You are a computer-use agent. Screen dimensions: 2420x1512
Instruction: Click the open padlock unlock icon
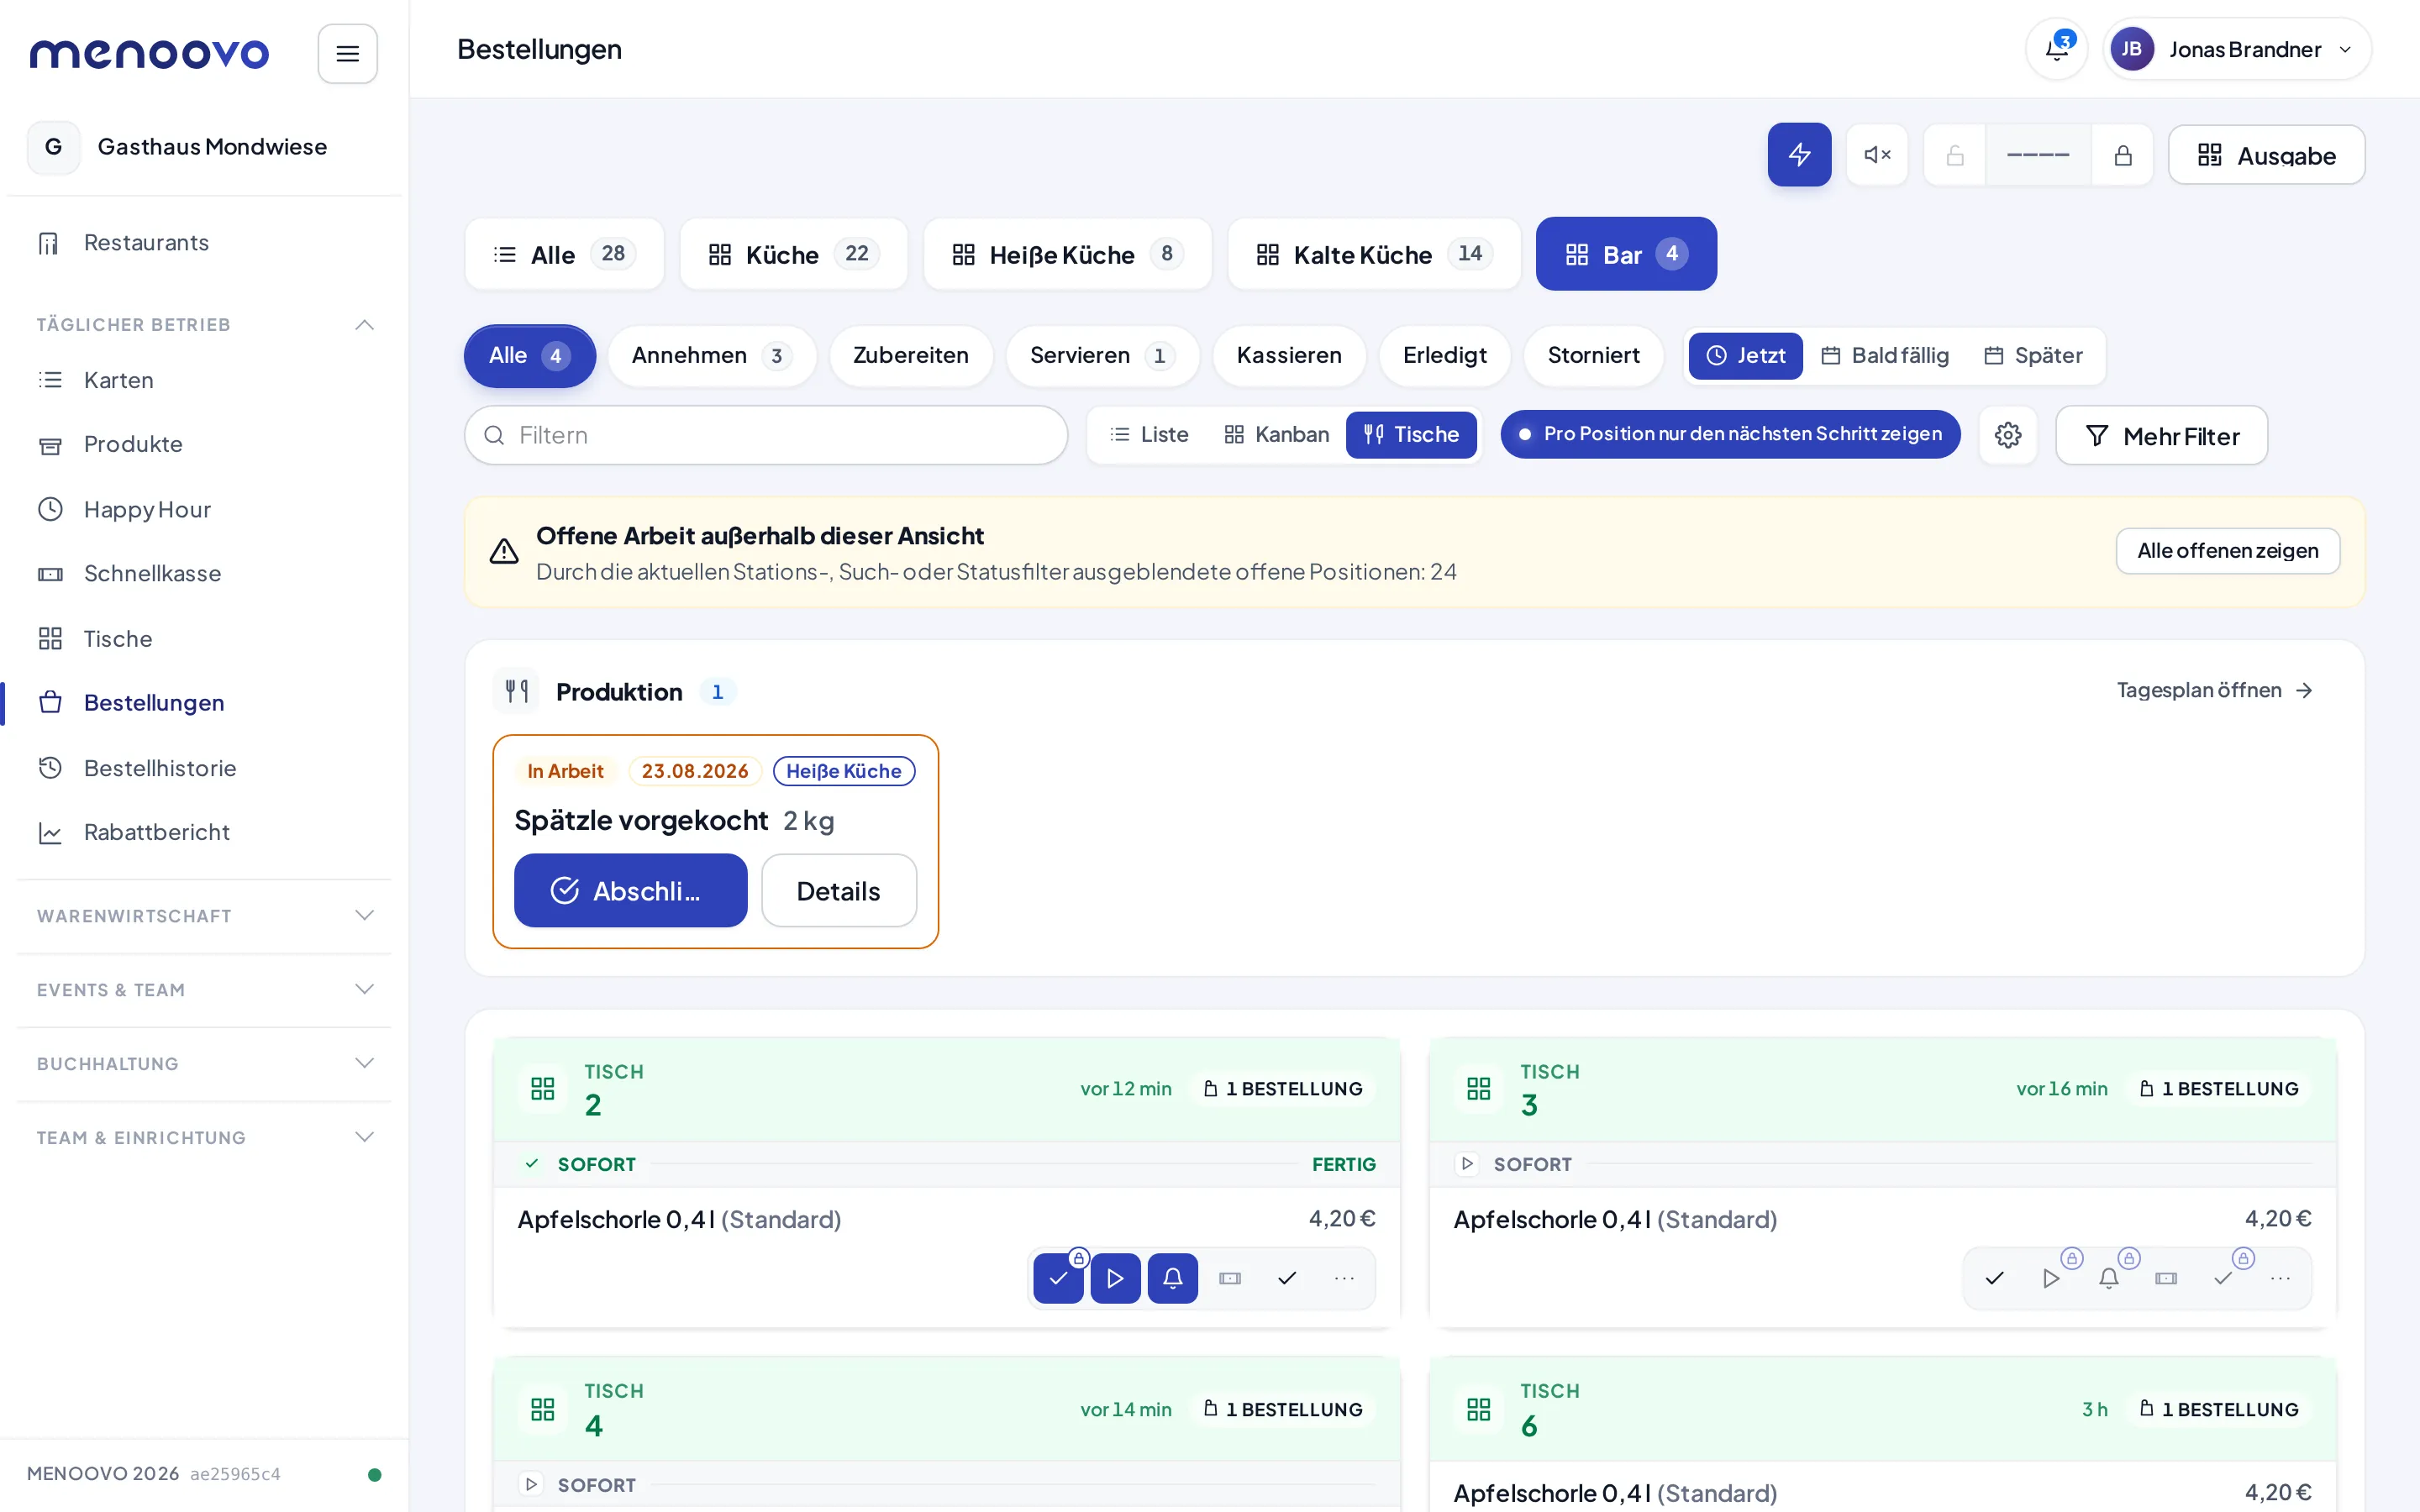coord(1955,155)
